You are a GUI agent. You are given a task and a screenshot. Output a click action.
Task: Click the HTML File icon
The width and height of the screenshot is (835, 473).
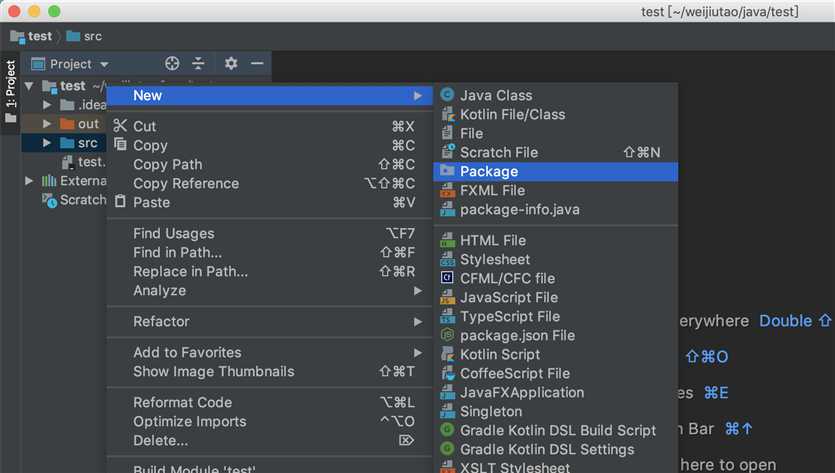pyautogui.click(x=447, y=240)
